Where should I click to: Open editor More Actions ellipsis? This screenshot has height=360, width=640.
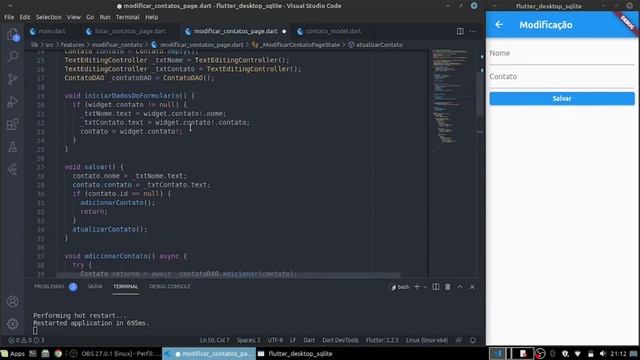472,31
